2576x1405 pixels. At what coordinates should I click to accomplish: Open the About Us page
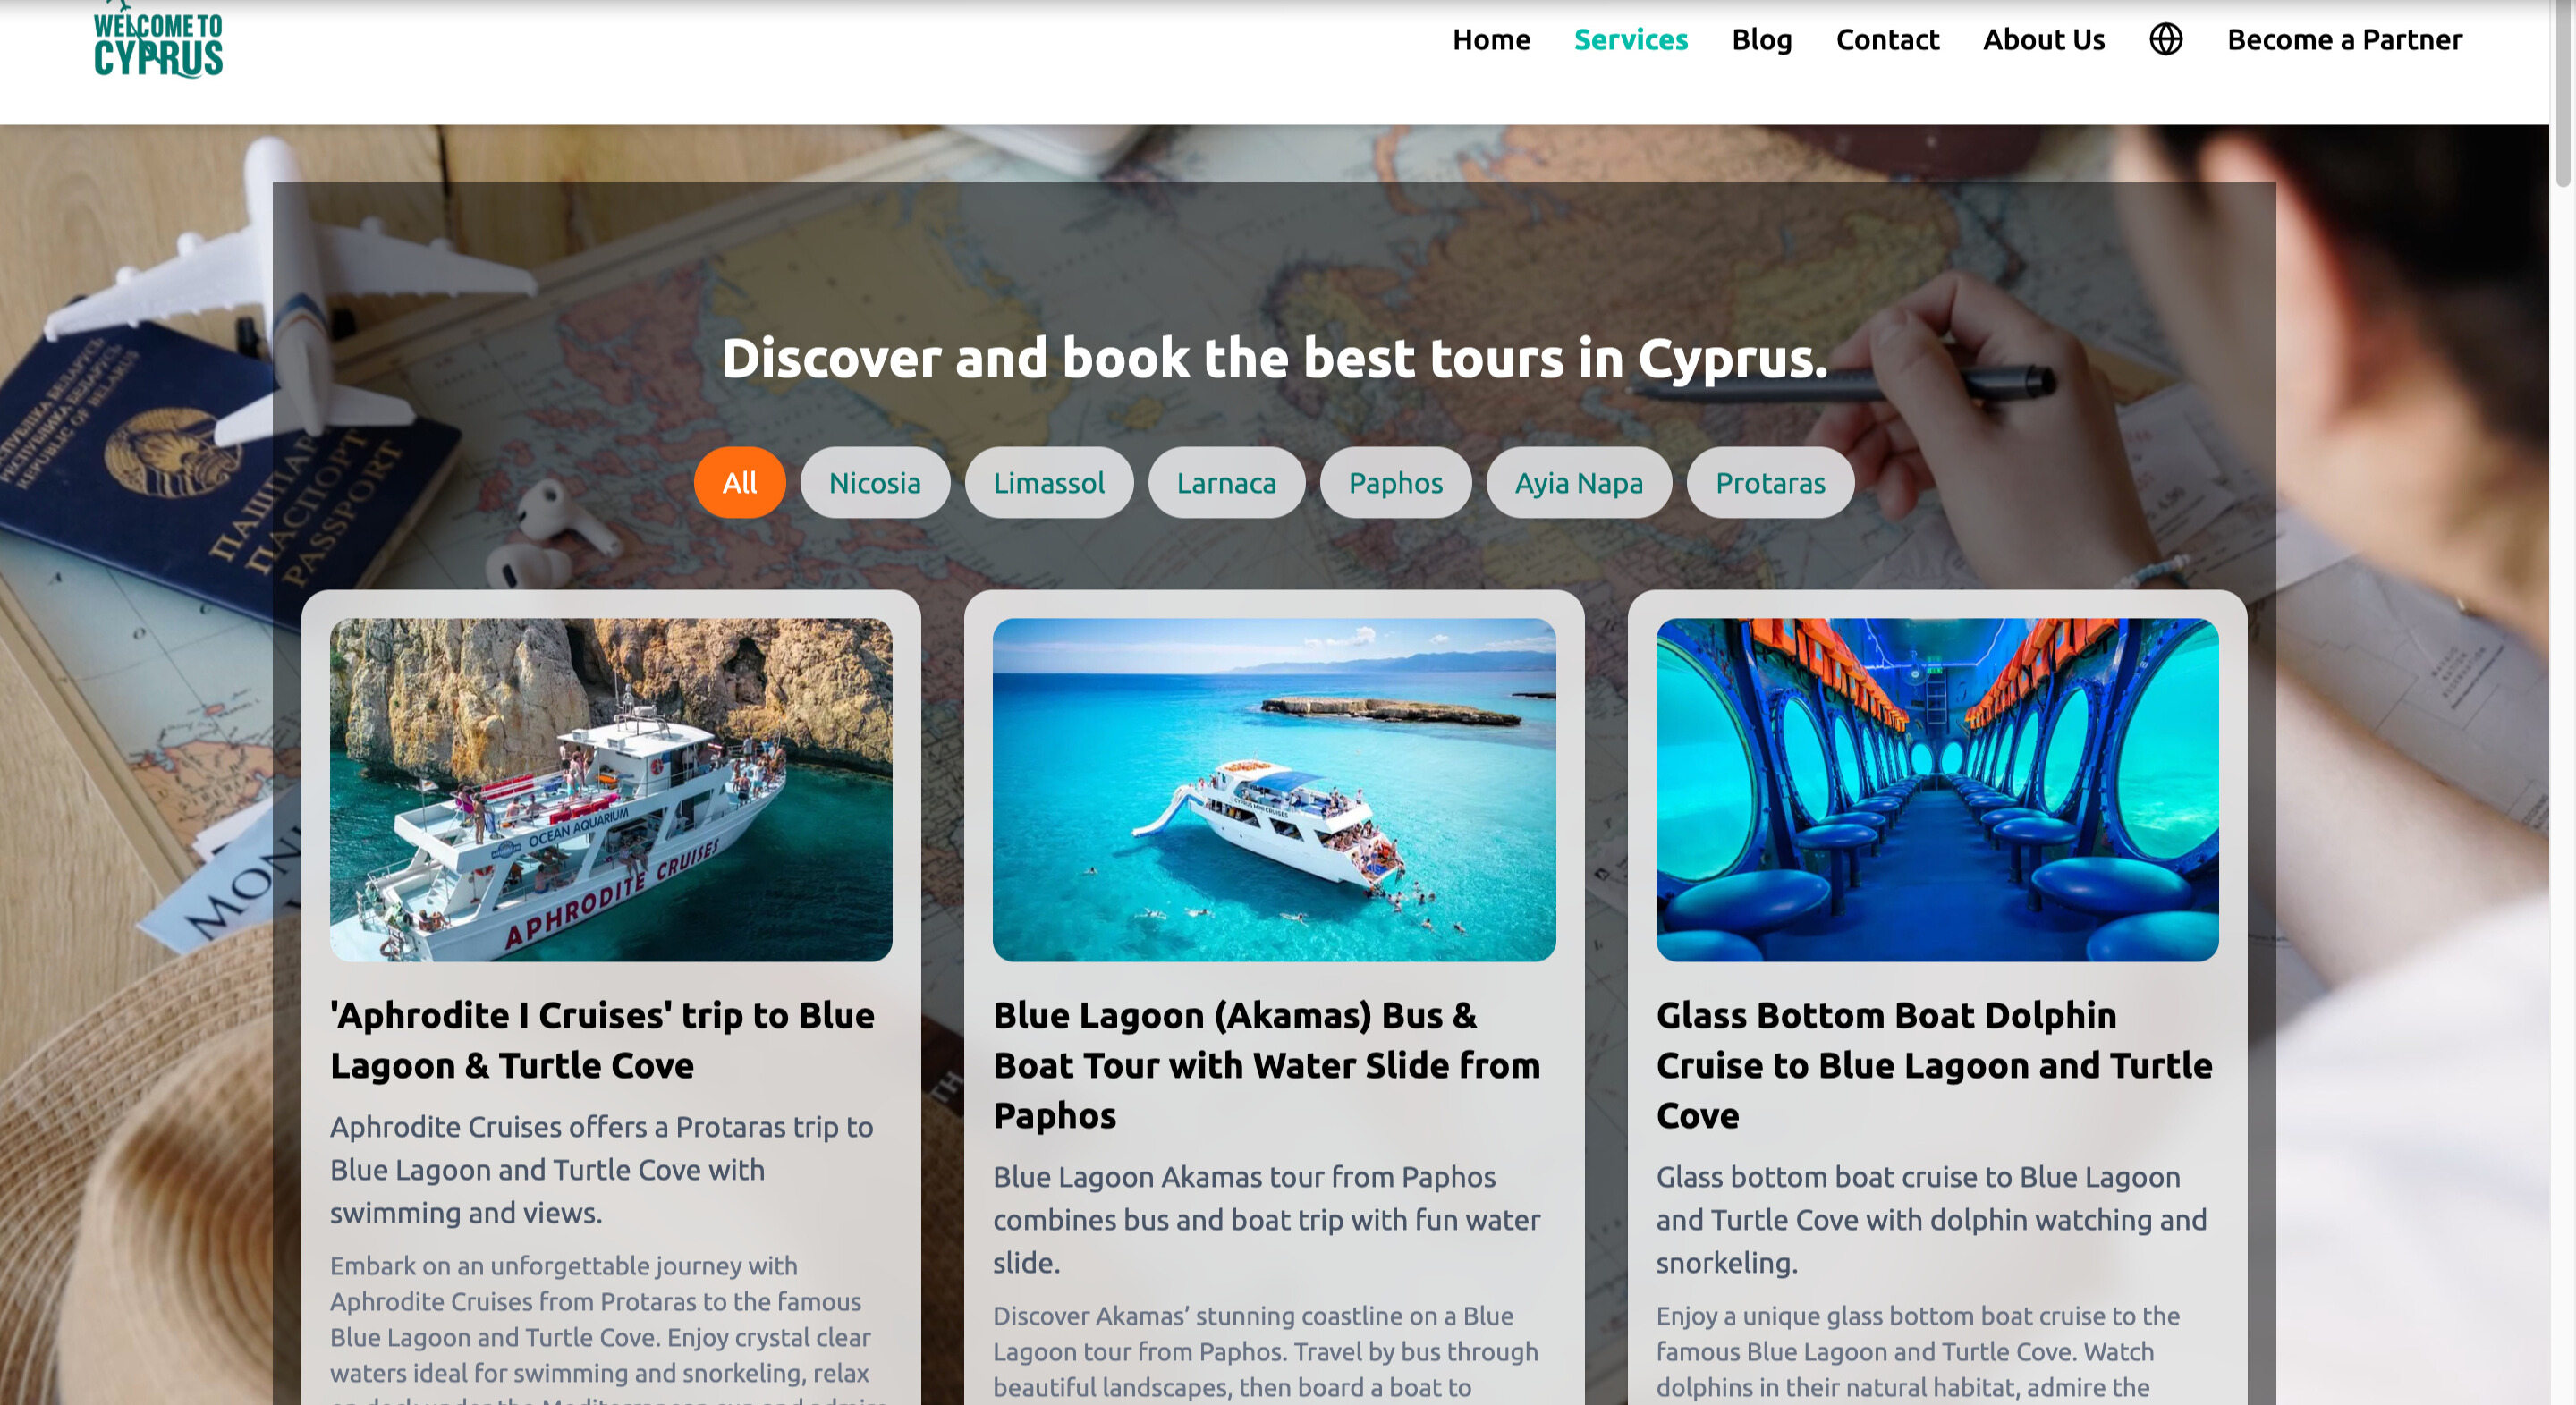point(2044,39)
